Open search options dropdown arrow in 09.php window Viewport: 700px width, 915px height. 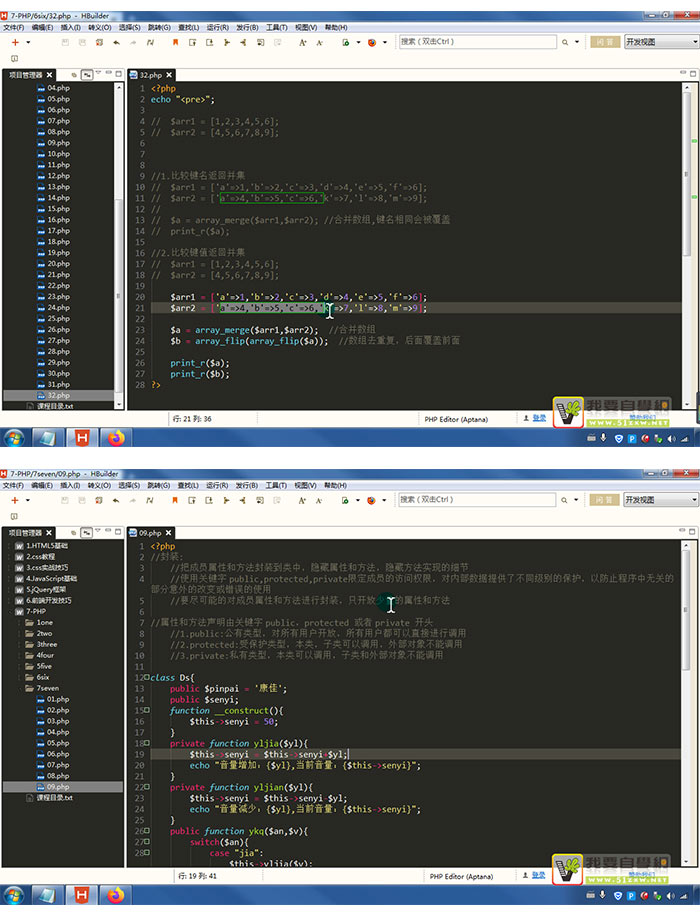pos(576,500)
